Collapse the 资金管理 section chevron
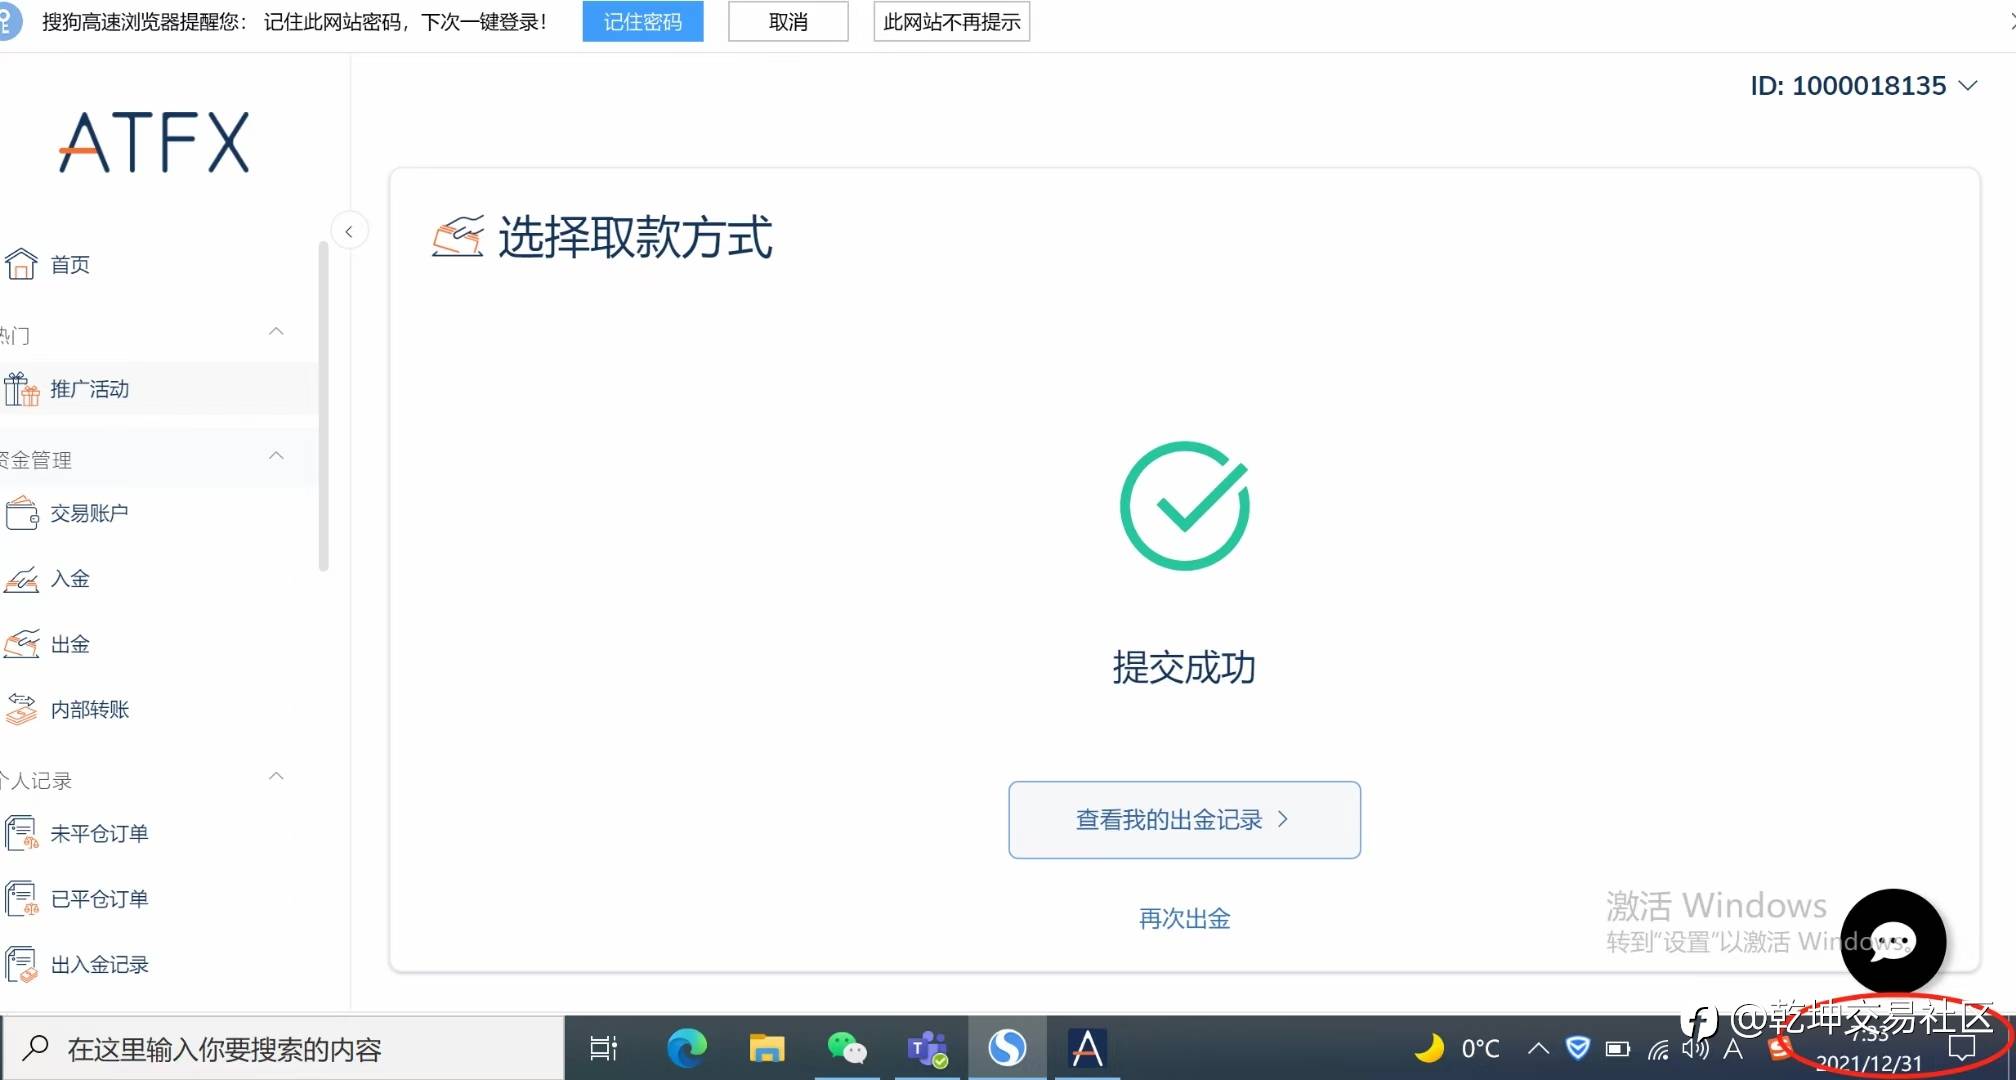The width and height of the screenshot is (2016, 1080). coord(277,456)
